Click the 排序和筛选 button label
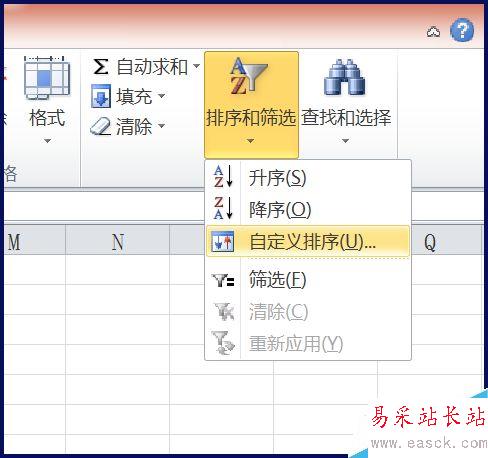488x458 pixels. (251, 118)
